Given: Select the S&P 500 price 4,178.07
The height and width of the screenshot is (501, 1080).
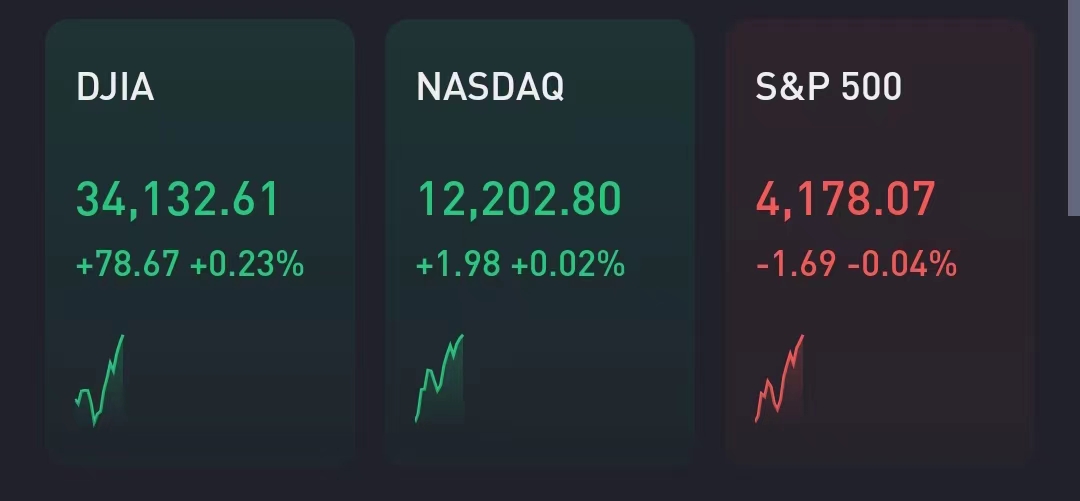Looking at the screenshot, I should coord(846,199).
